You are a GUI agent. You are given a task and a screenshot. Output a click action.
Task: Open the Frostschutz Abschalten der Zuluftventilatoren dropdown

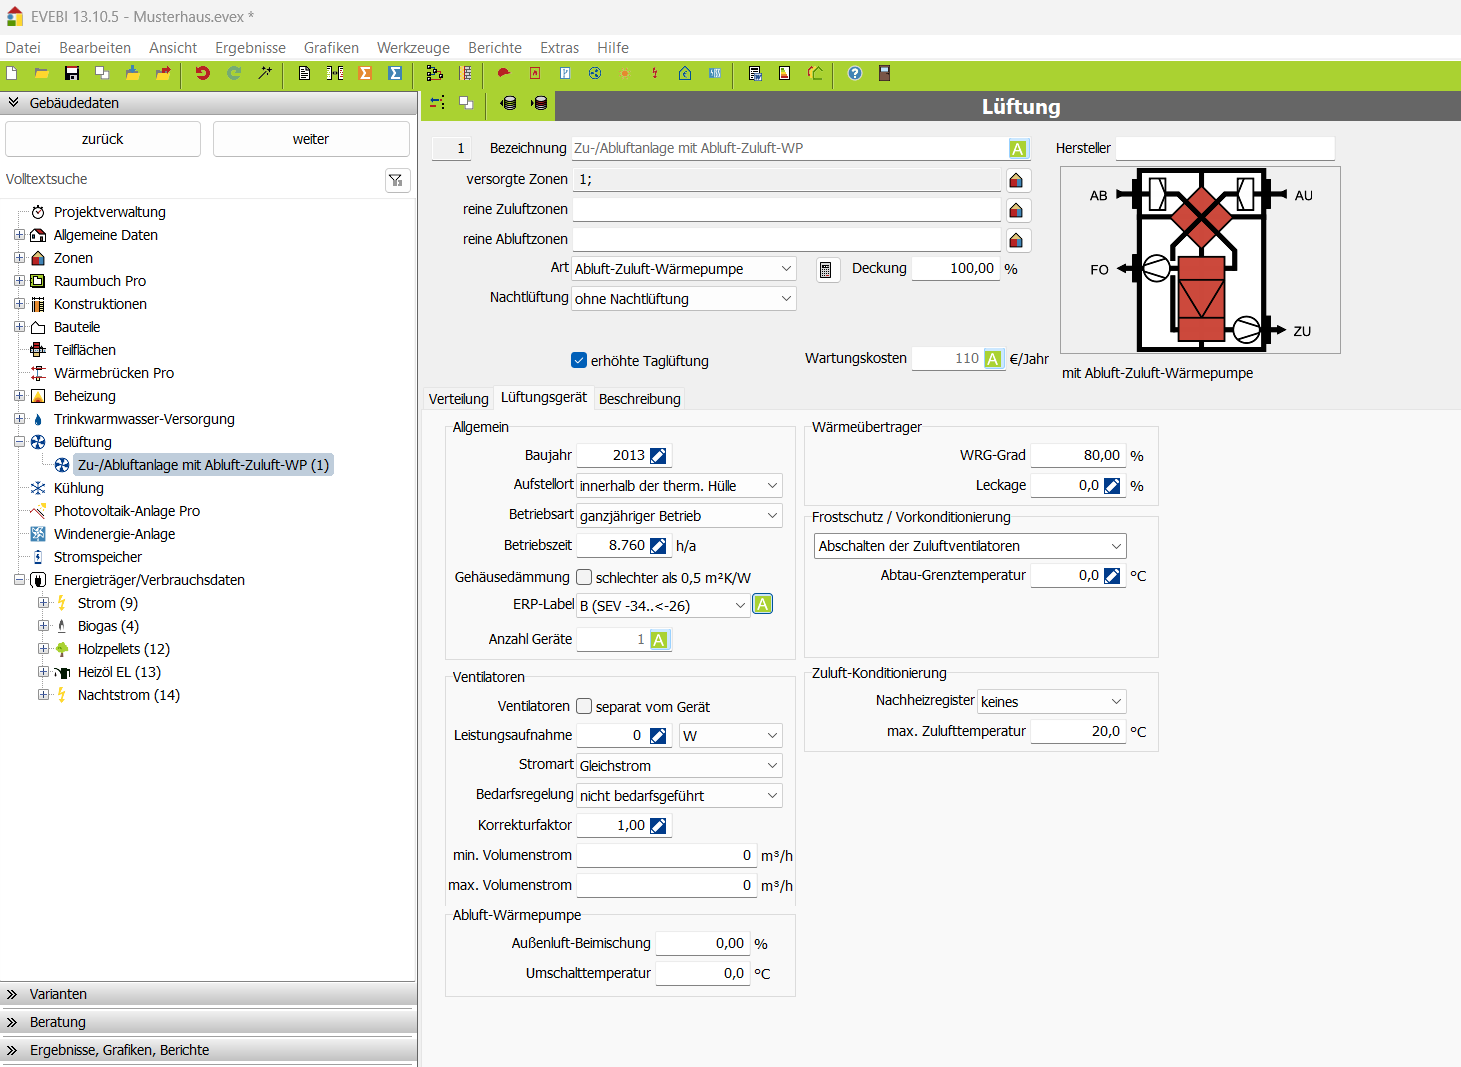(969, 546)
